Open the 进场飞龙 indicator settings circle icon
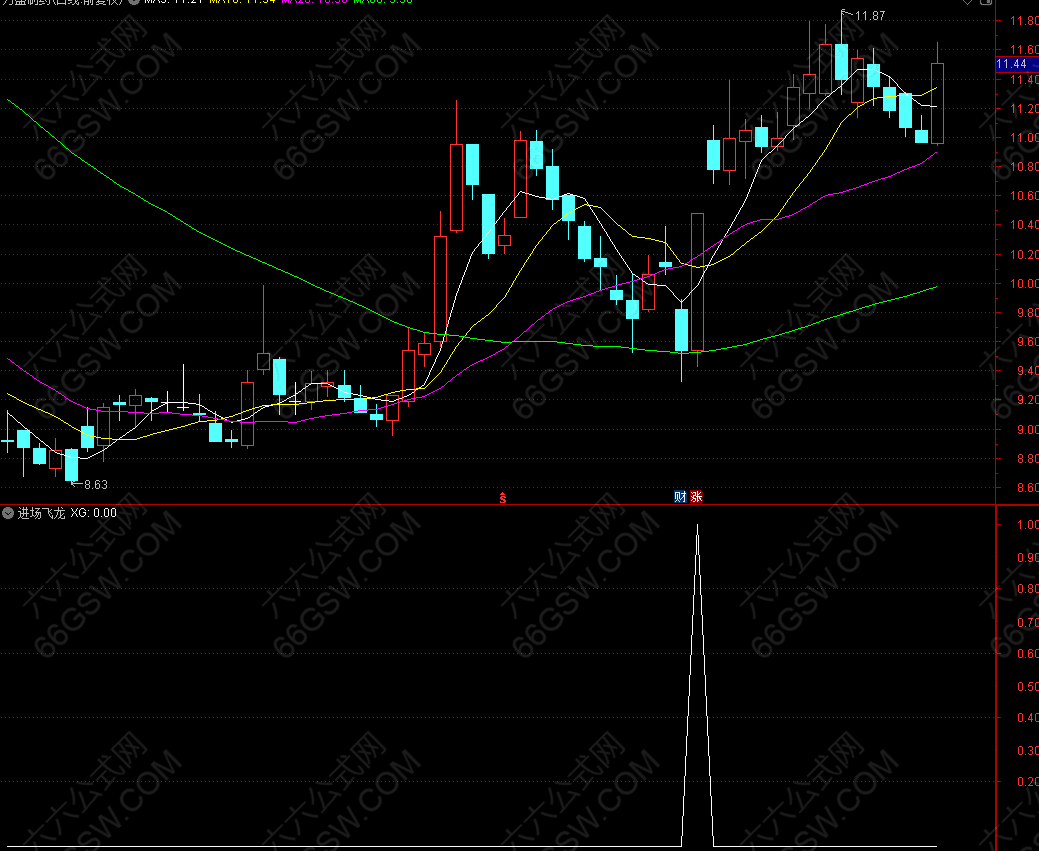The width and height of the screenshot is (1039, 851). click(x=8, y=513)
